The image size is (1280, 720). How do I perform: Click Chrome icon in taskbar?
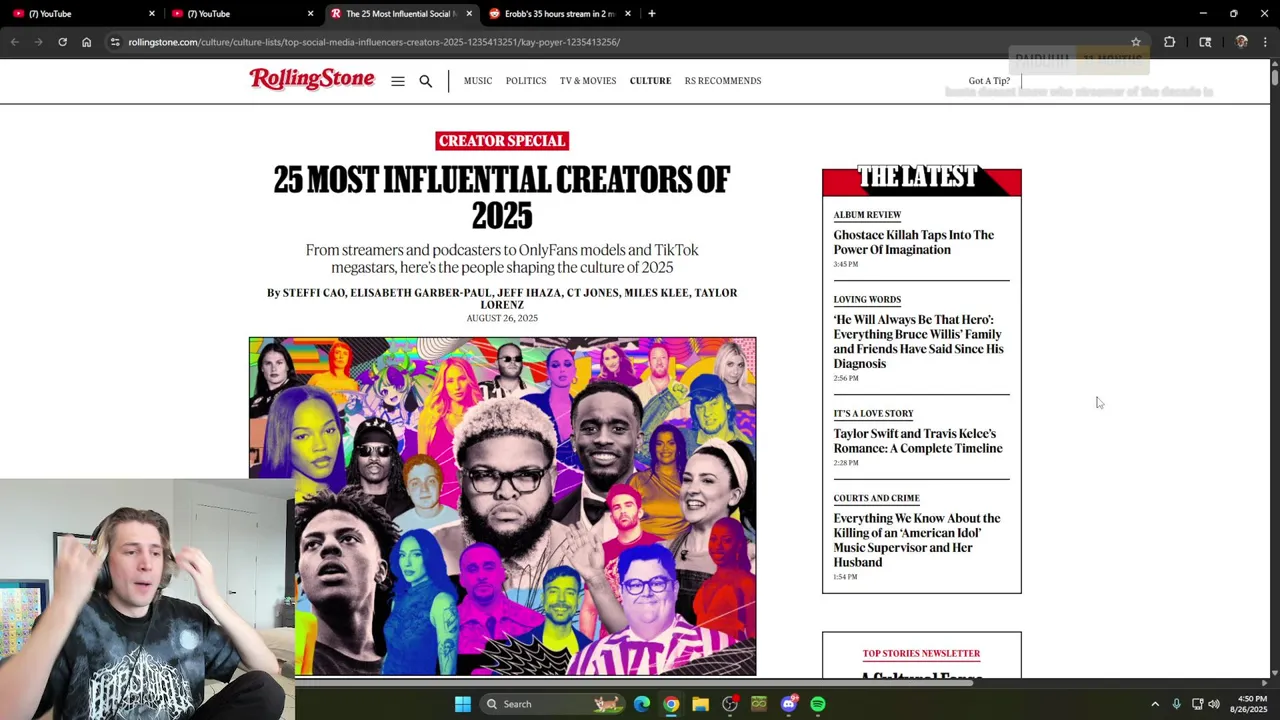coord(671,704)
